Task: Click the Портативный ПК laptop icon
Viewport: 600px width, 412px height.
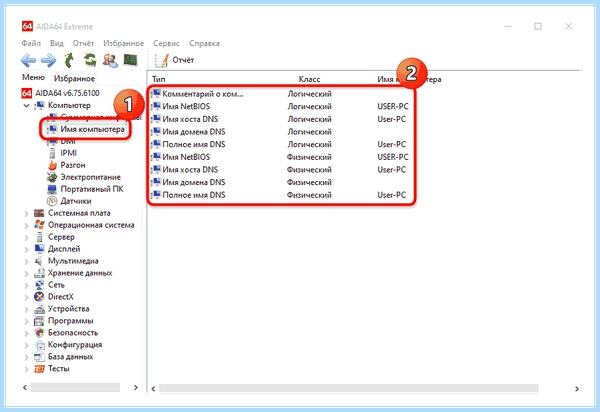Action: [52, 189]
